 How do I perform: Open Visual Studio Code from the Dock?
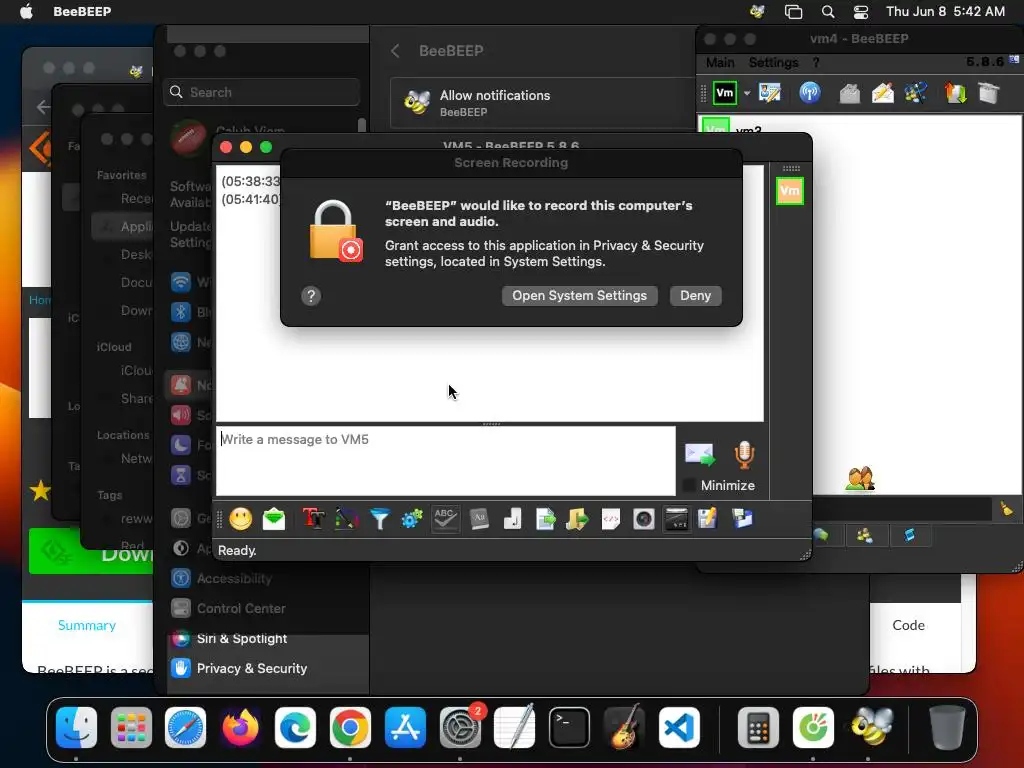(x=679, y=728)
